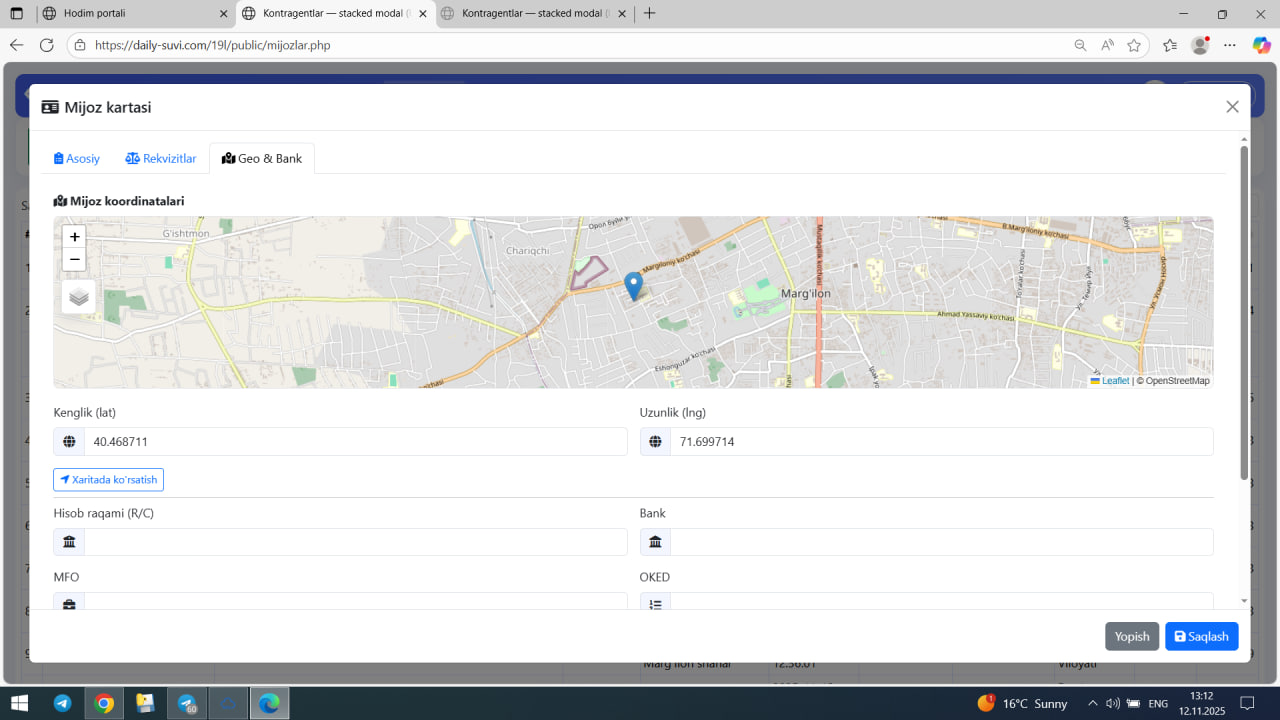
Task: Switch to the Asosiy tab
Action: 77,158
